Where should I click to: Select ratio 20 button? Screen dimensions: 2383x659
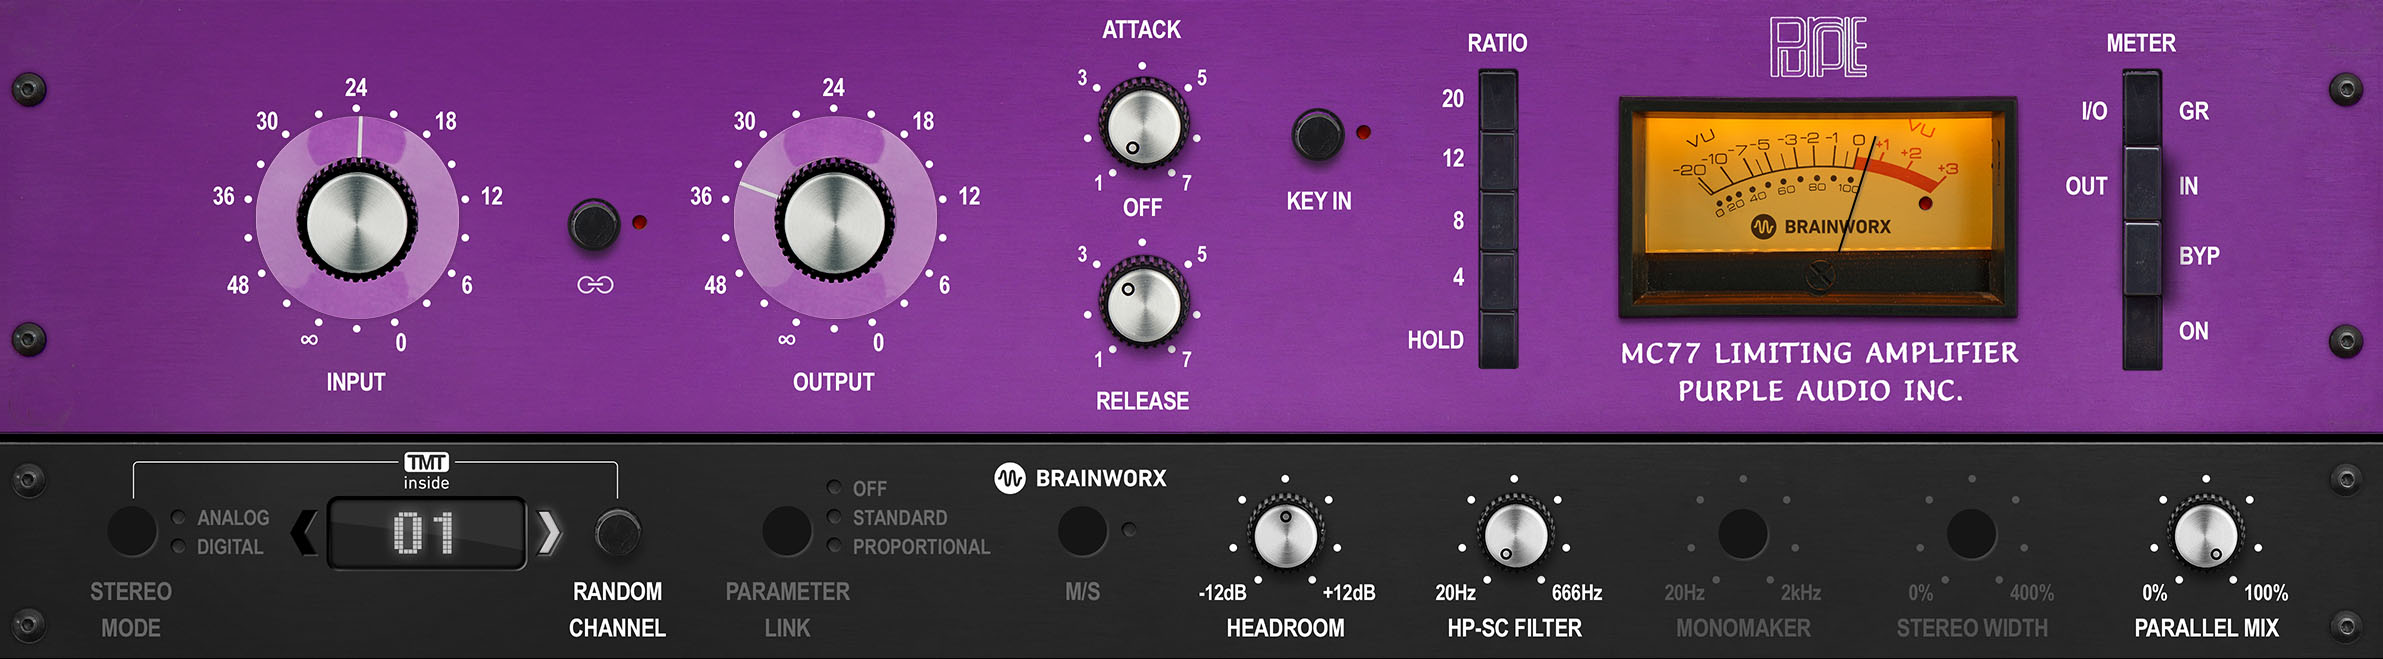1498,100
